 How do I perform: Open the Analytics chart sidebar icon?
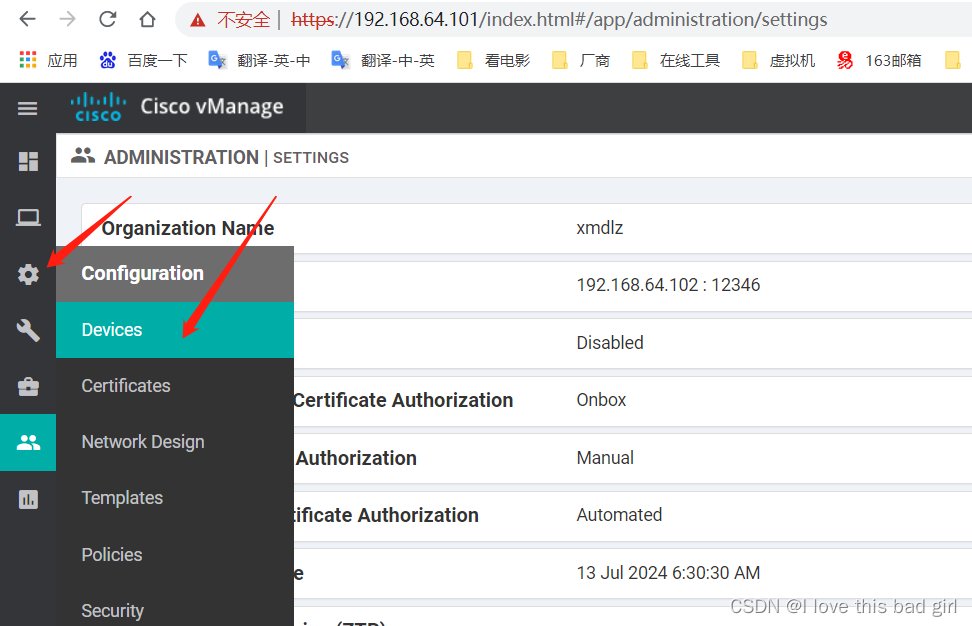28,499
